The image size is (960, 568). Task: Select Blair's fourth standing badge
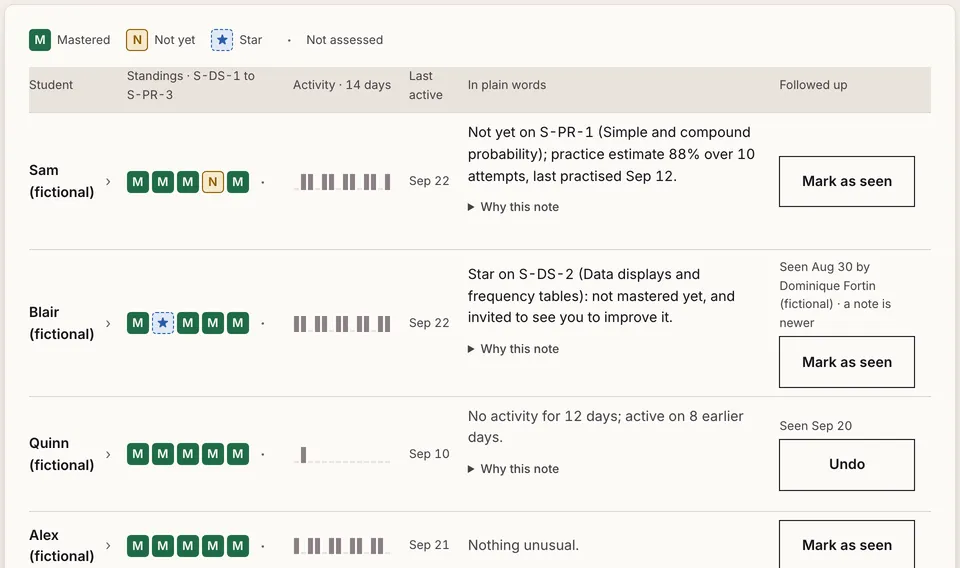click(213, 323)
